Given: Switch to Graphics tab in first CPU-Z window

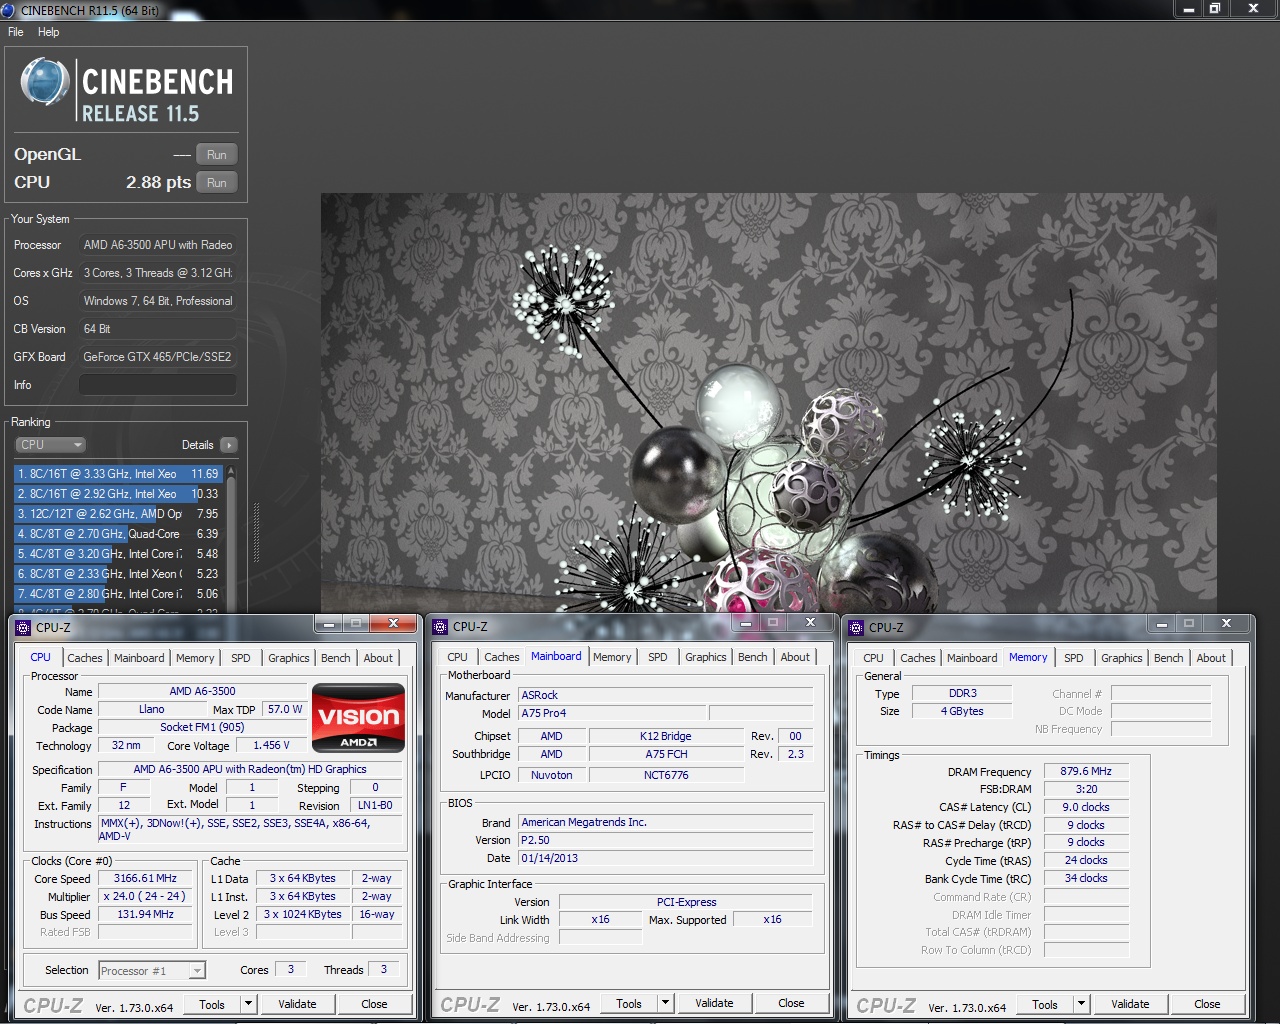Looking at the screenshot, I should (x=289, y=658).
